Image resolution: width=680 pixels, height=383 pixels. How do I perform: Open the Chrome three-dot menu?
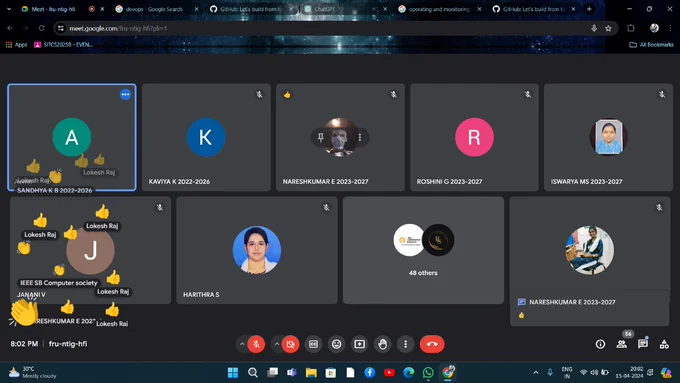pos(670,28)
